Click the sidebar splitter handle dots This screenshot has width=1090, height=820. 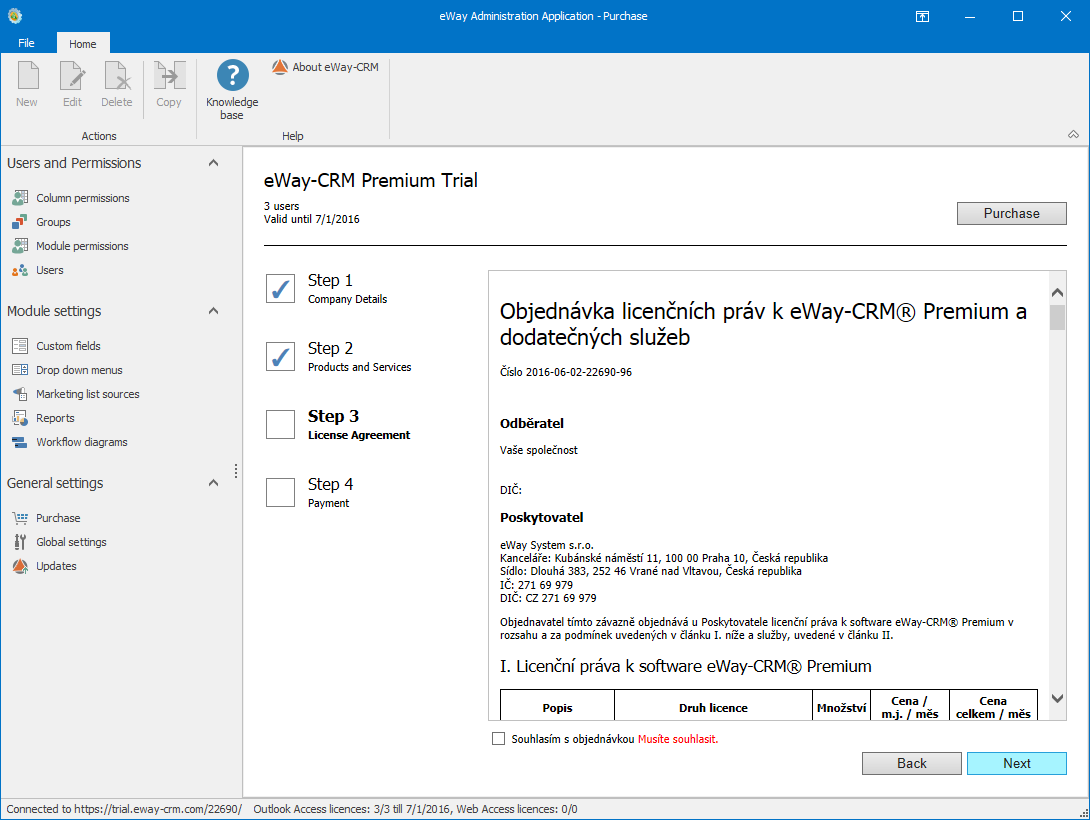236,471
